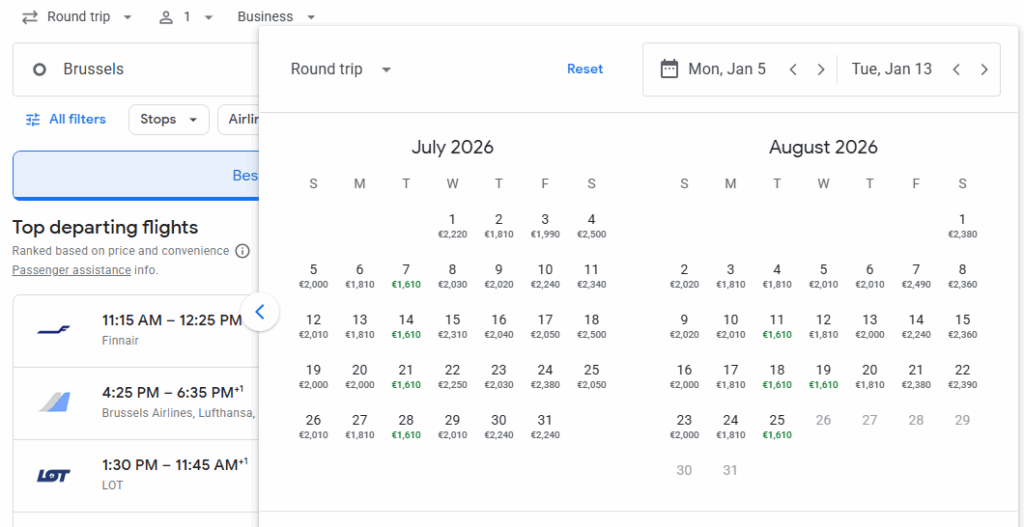The image size is (1024, 527).
Task: Open the All filters panel
Action: 66,119
